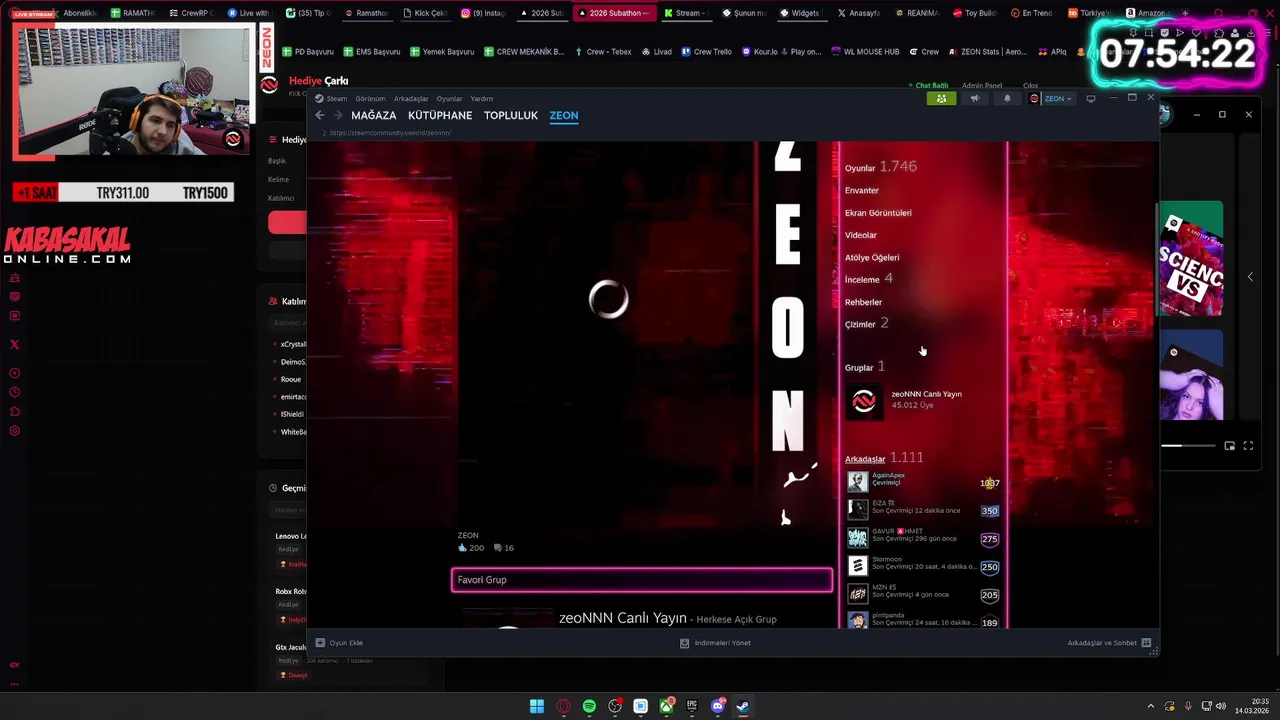Open zeoNNN Canlı Yayın group in sidebar
1280x720 pixels.
(926, 394)
